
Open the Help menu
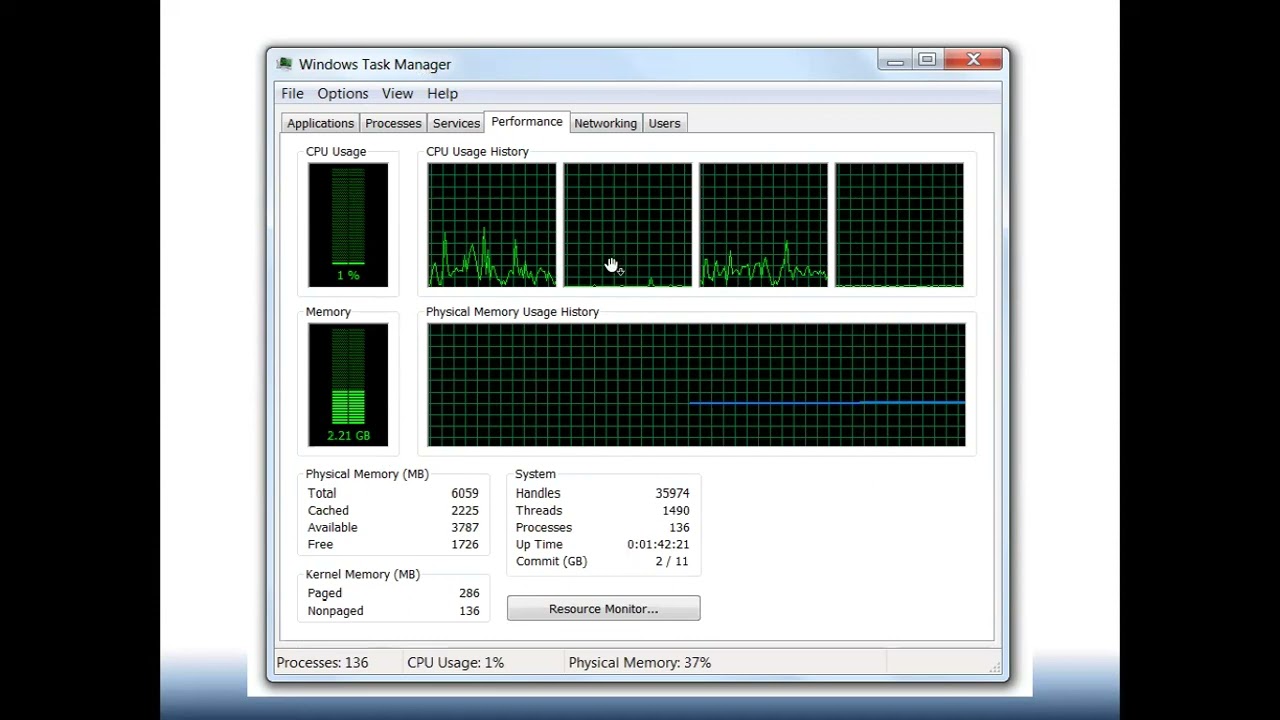[442, 93]
